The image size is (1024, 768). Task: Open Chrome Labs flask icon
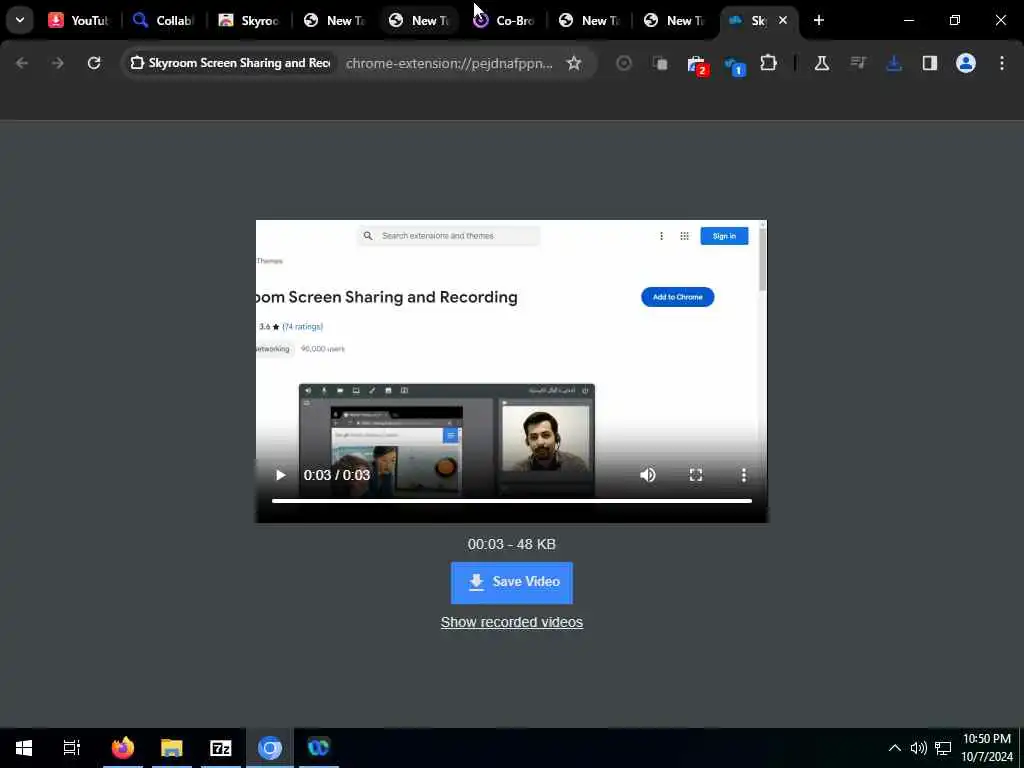(822, 63)
